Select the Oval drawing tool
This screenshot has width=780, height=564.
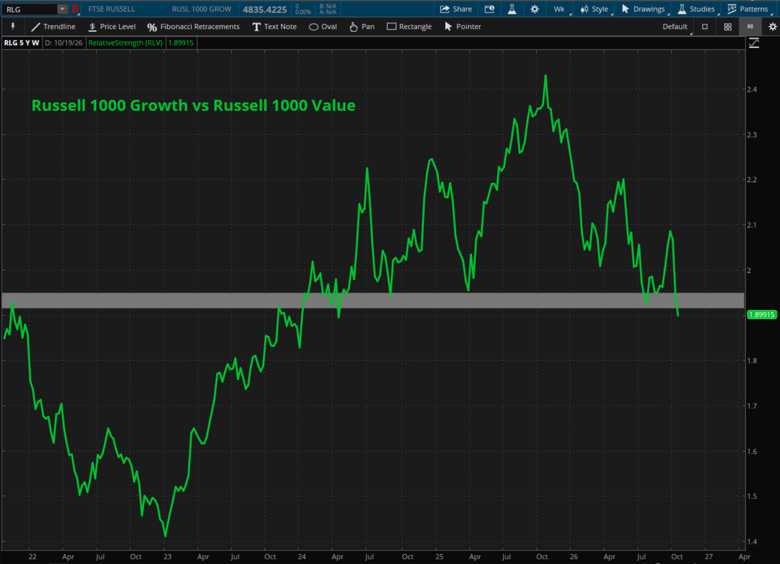pyautogui.click(x=323, y=26)
